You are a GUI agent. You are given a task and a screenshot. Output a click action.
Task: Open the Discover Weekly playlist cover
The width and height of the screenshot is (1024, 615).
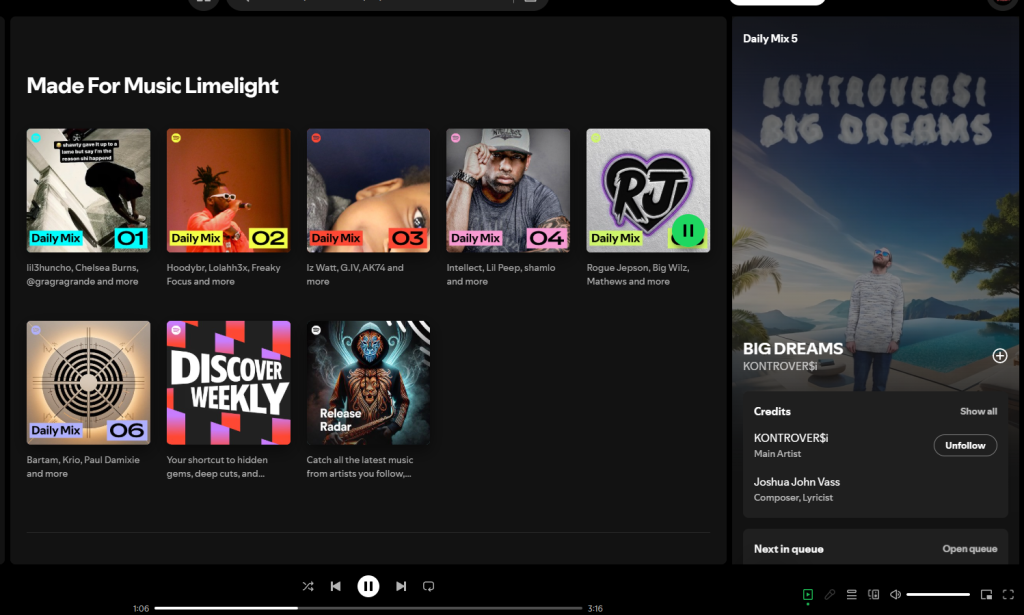(x=229, y=383)
